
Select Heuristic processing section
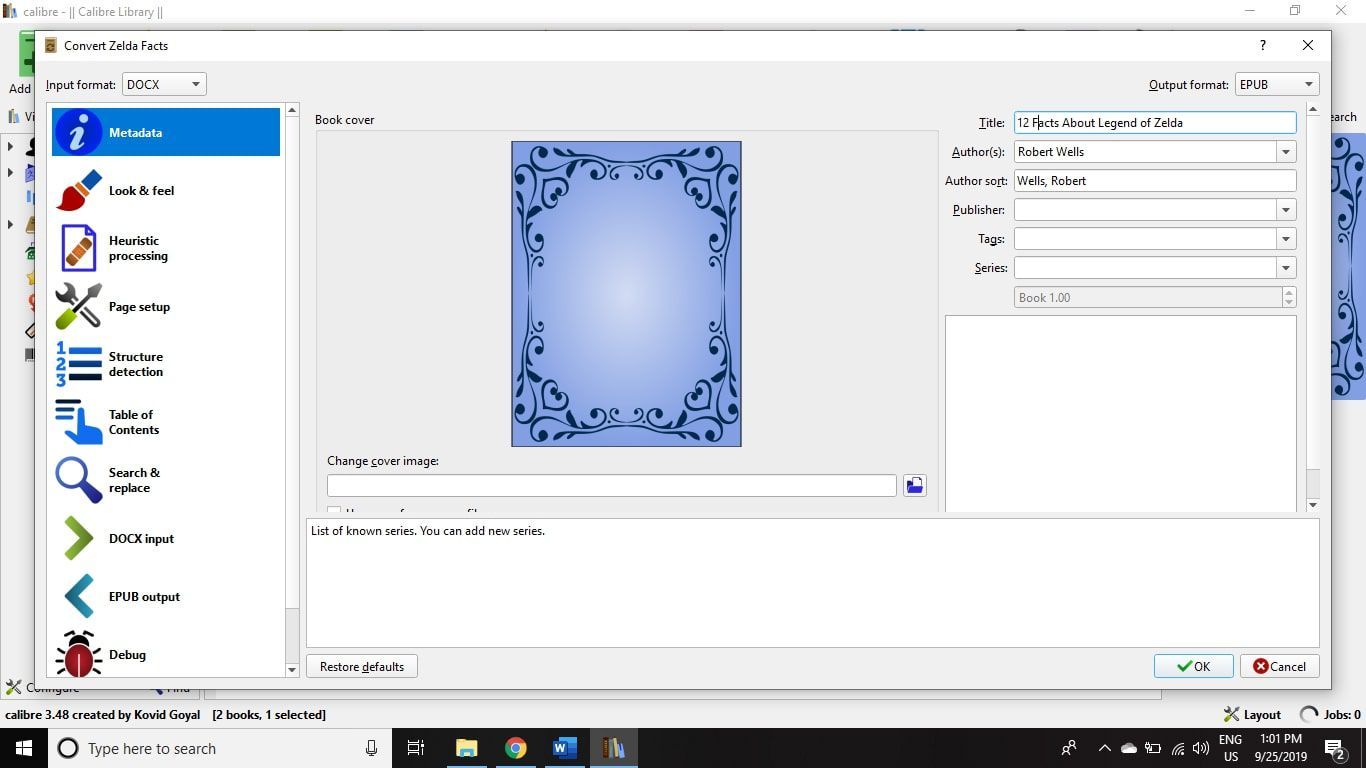(x=166, y=248)
